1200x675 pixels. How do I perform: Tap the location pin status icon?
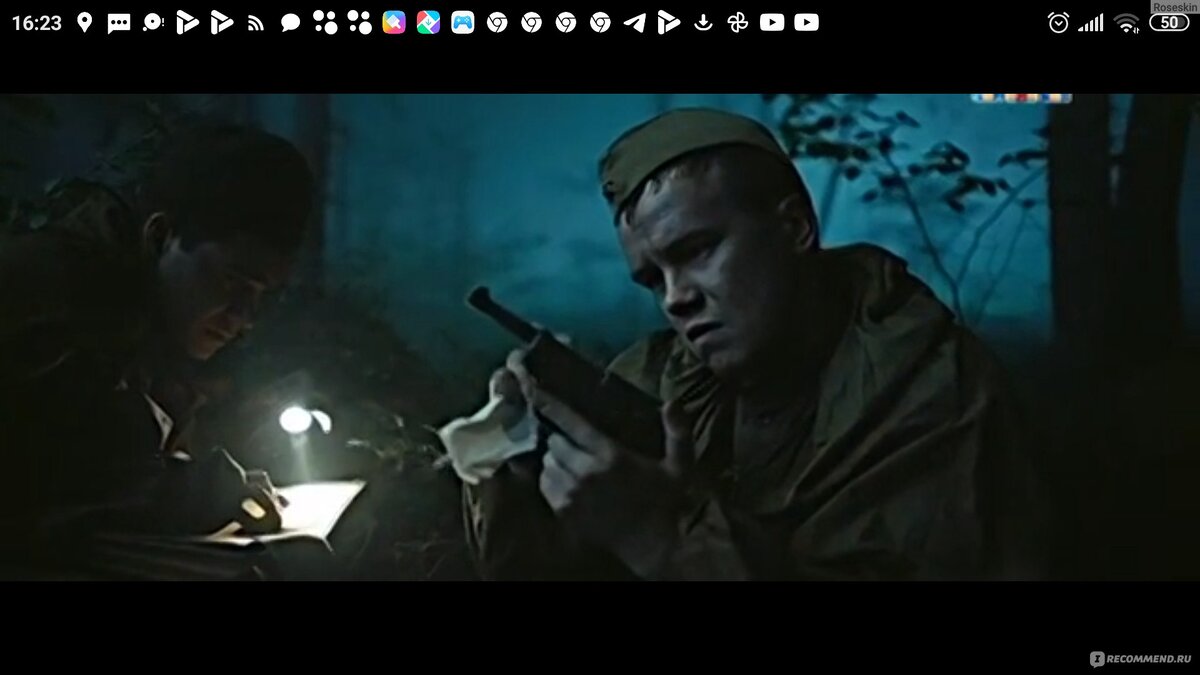pyautogui.click(x=85, y=22)
